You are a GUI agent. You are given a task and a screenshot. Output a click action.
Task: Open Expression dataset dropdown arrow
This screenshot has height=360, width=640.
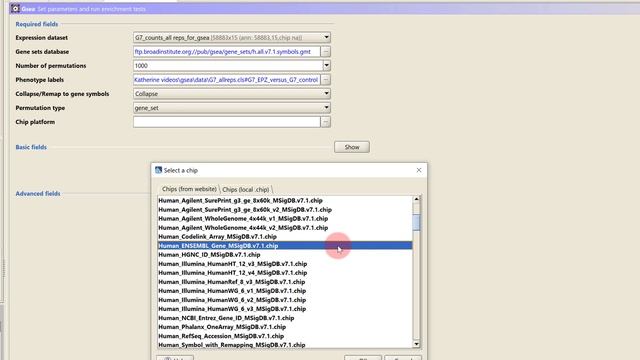pos(326,37)
